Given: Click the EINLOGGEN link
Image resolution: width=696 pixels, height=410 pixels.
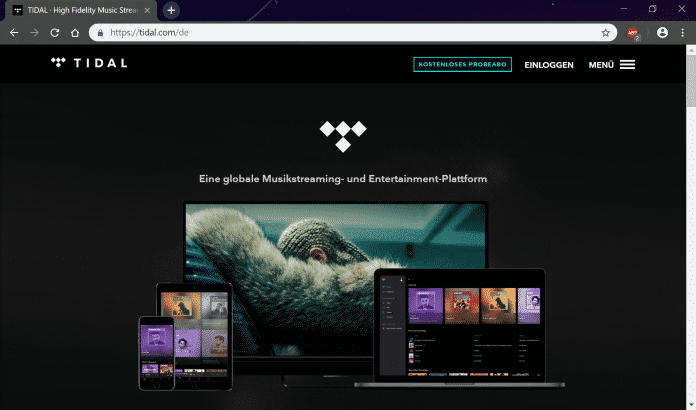Looking at the screenshot, I should 549,65.
